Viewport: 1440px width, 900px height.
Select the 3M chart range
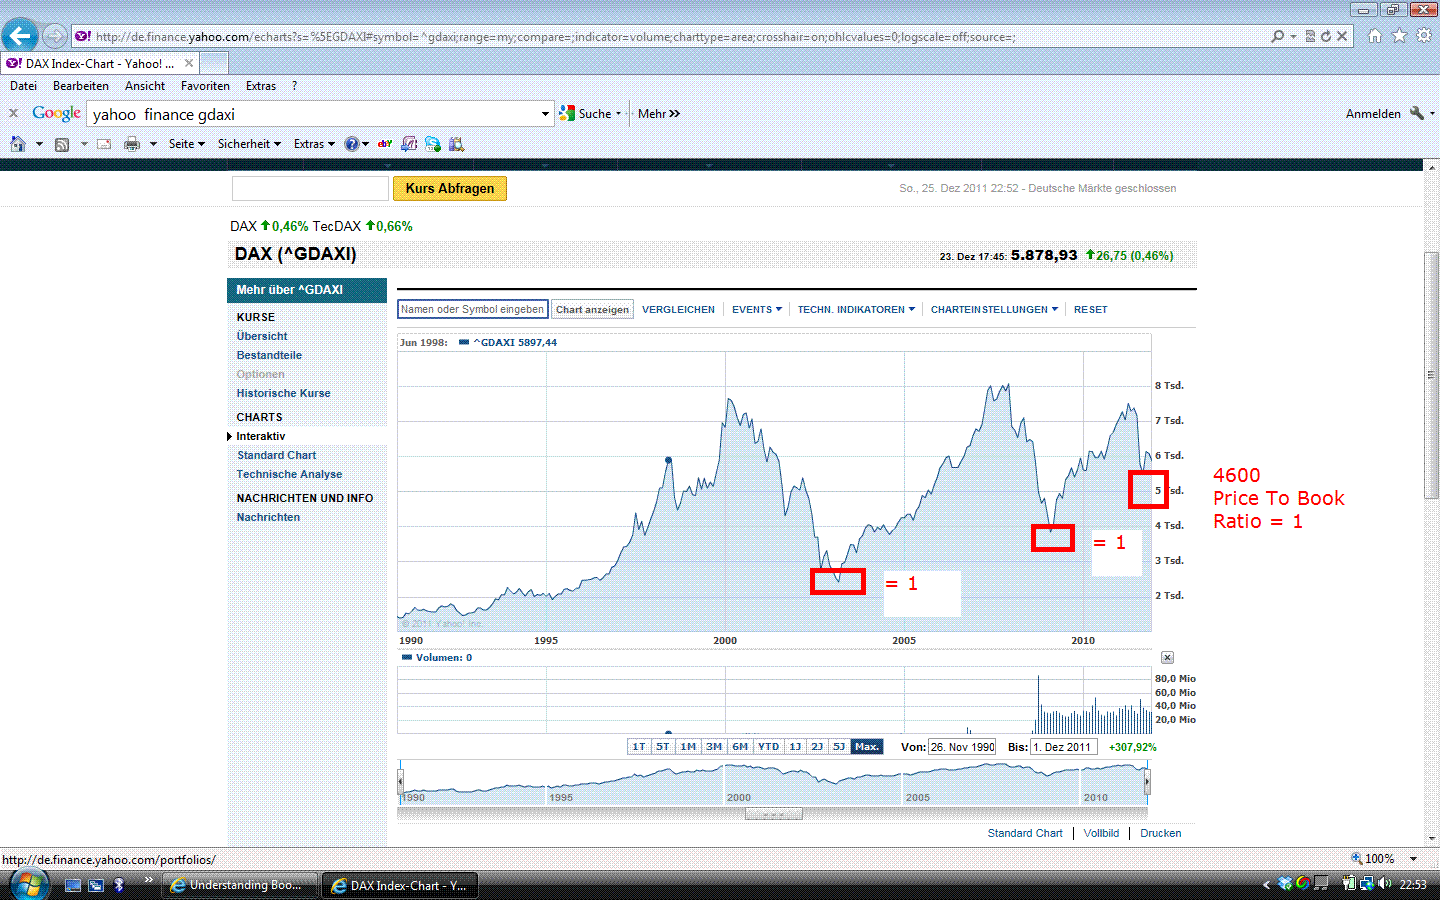pos(713,747)
